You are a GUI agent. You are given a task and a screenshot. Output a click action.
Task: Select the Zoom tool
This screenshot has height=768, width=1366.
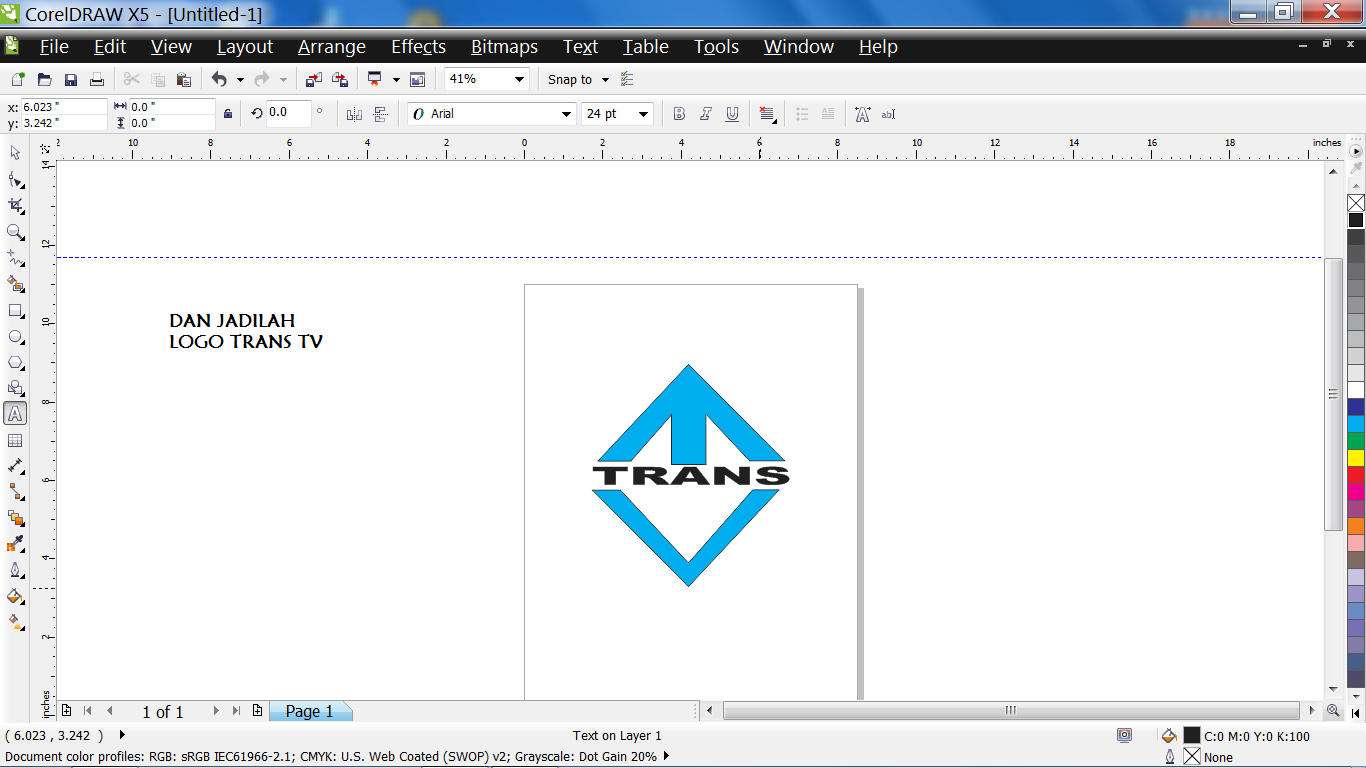click(x=14, y=232)
